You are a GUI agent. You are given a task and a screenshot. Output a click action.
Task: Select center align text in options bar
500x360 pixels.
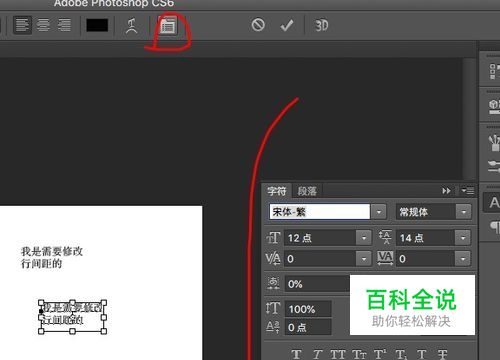tap(43, 25)
